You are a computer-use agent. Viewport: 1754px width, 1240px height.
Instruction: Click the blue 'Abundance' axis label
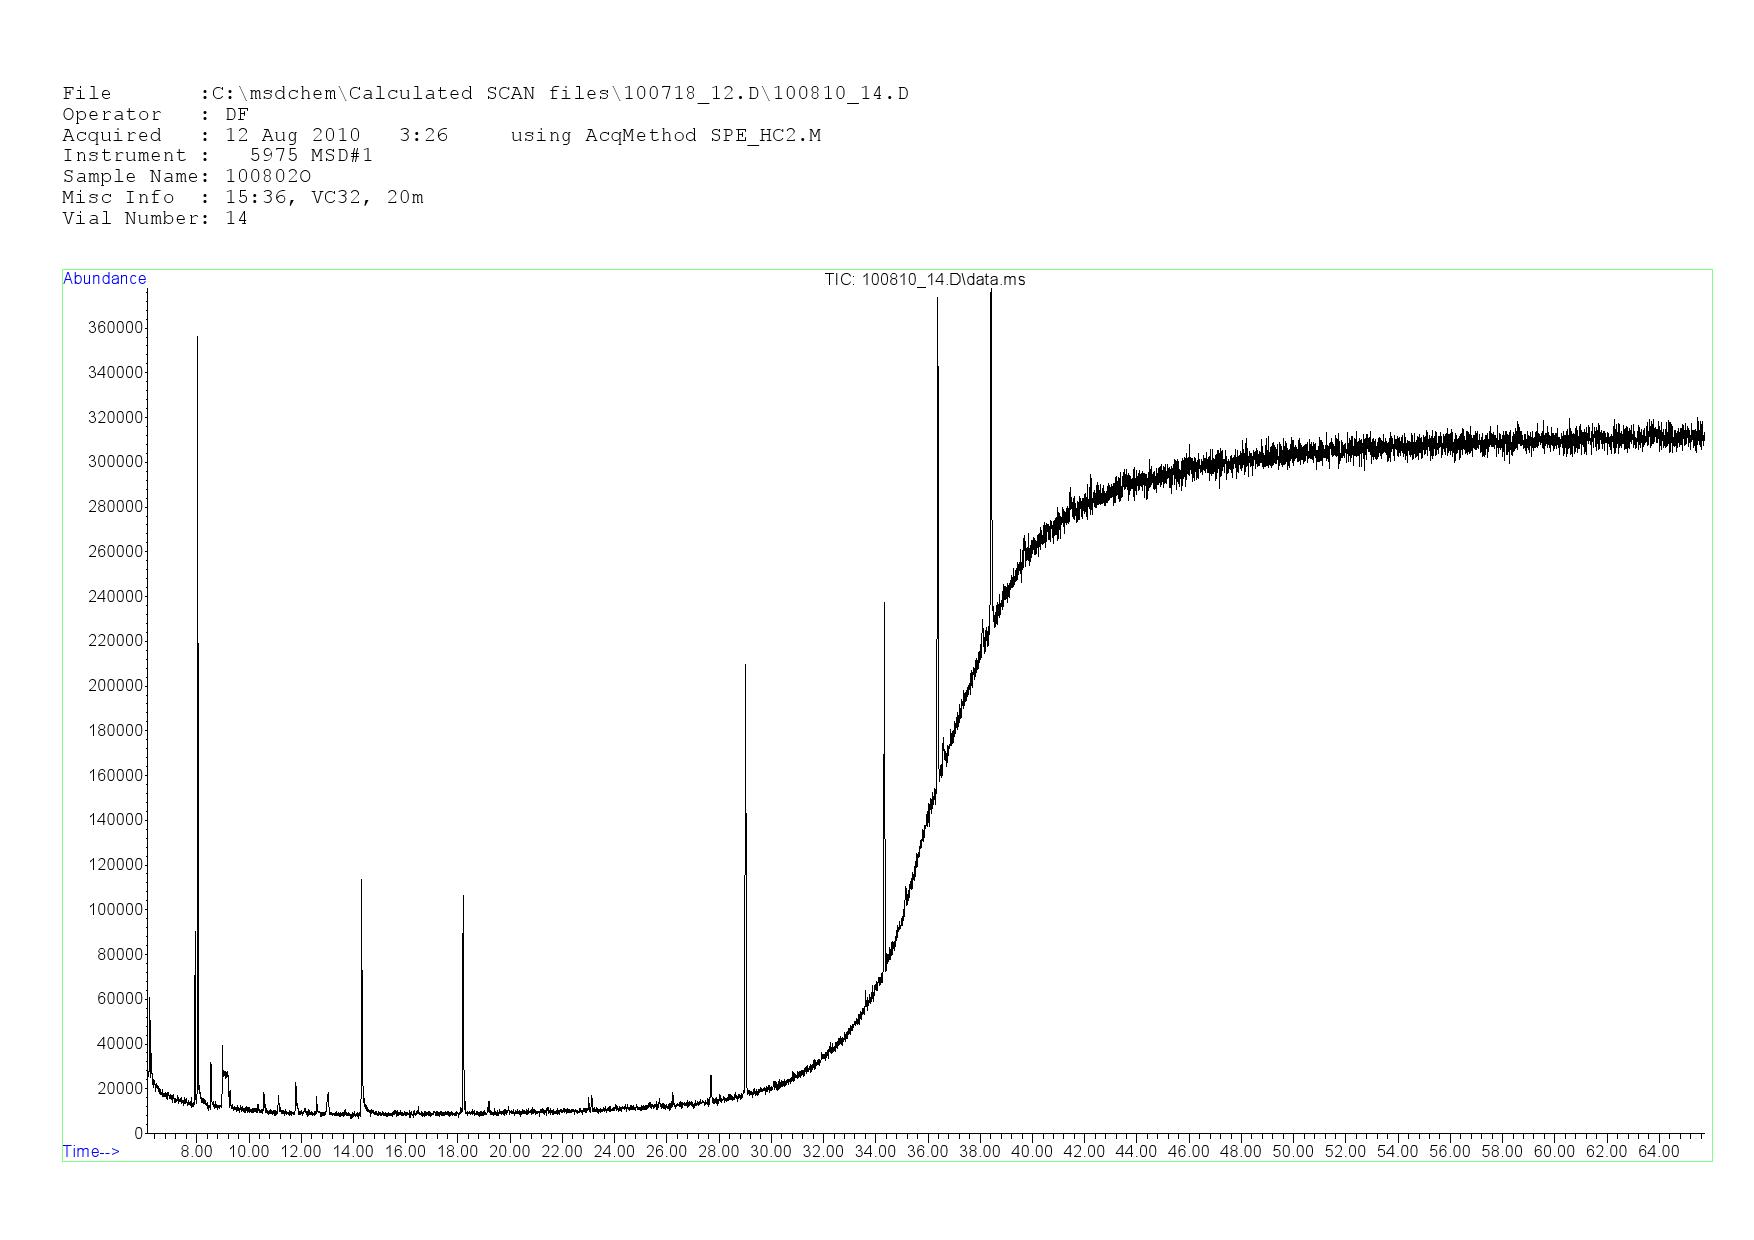(x=104, y=279)
